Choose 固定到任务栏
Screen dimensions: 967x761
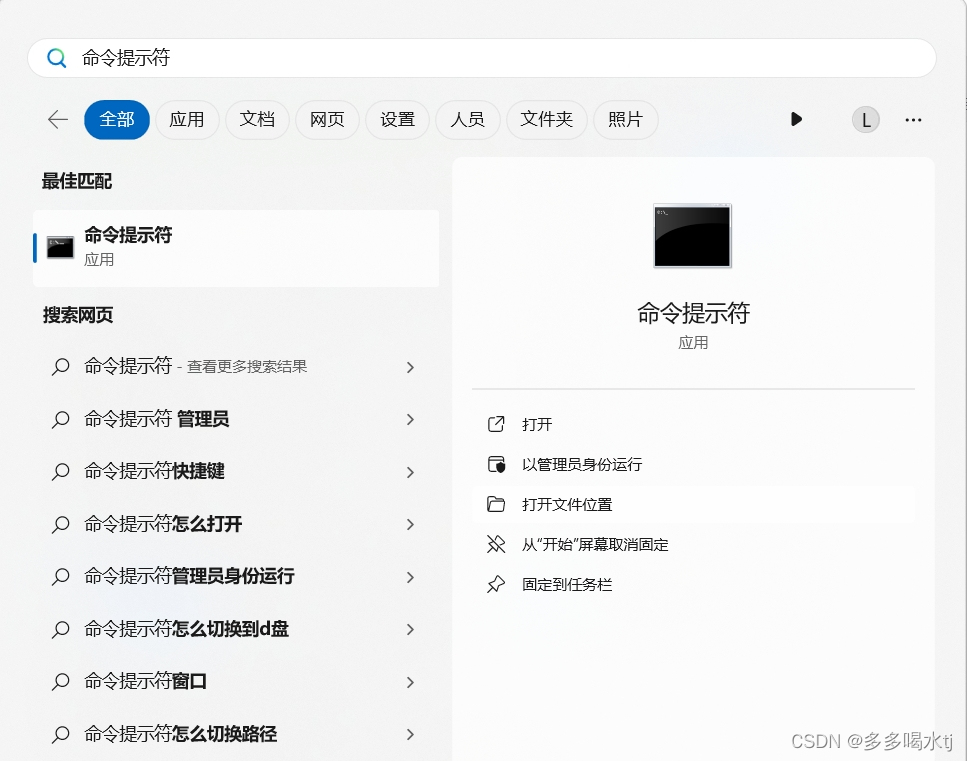[693, 584]
